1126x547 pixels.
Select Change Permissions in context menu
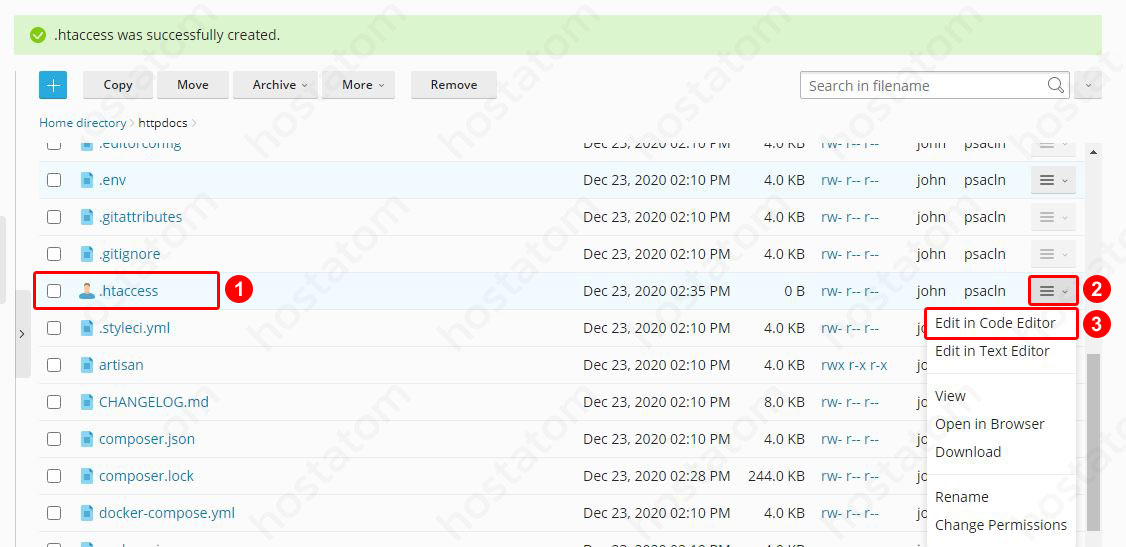click(x=1000, y=525)
